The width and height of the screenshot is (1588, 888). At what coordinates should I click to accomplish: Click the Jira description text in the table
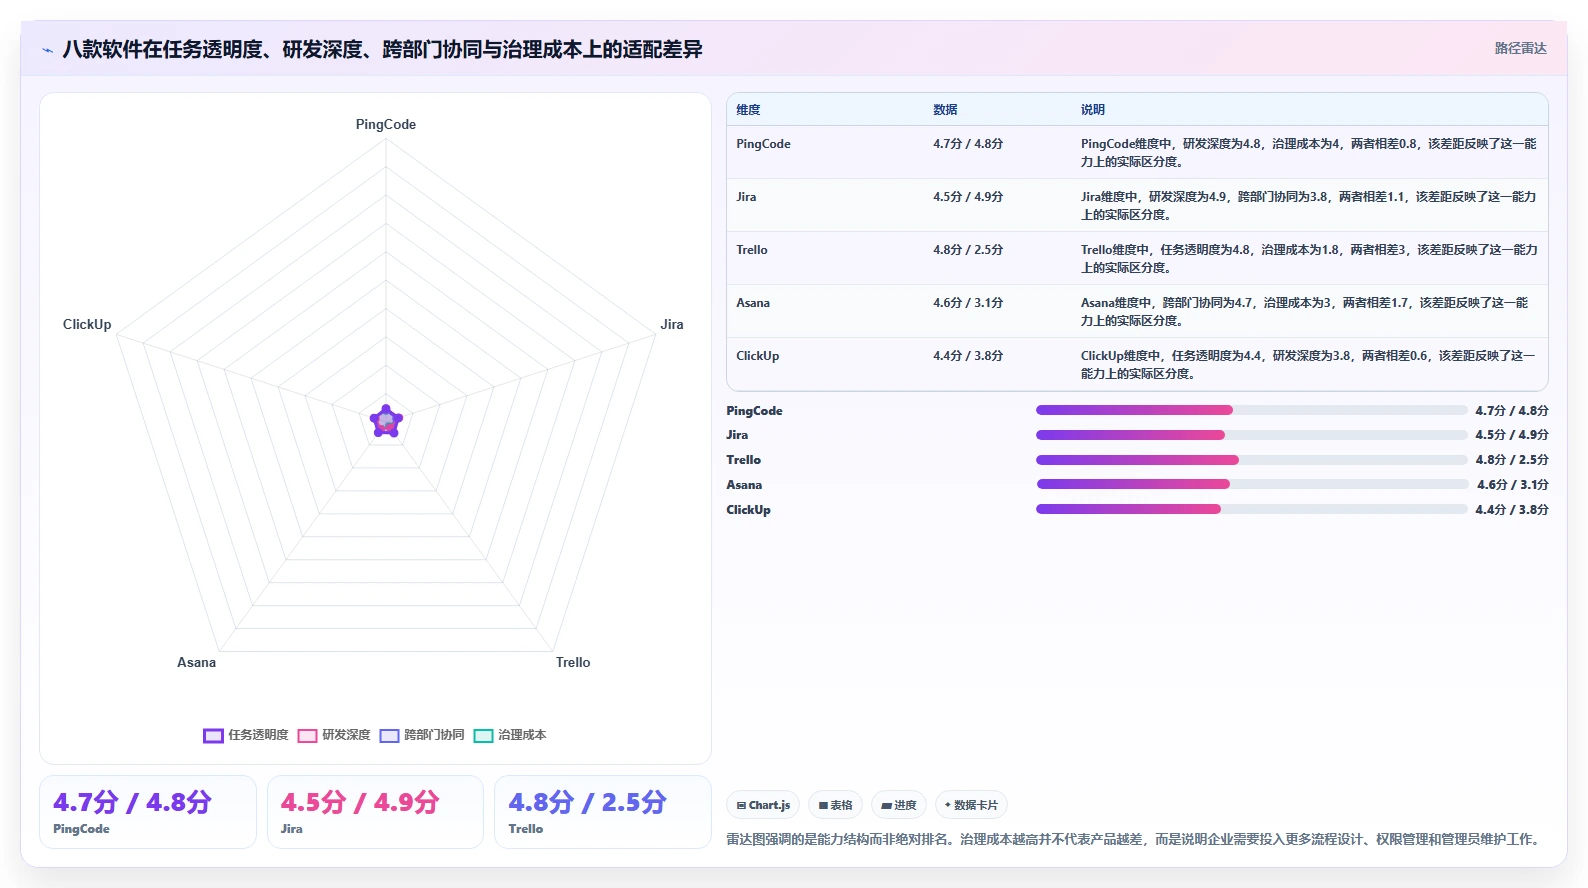click(1308, 205)
